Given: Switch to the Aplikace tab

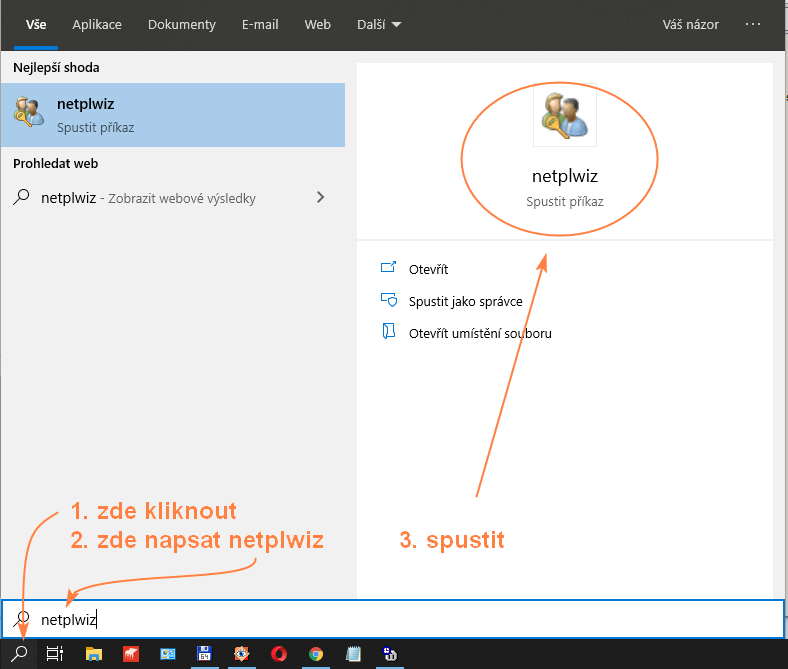Looking at the screenshot, I should pyautogui.click(x=96, y=25).
